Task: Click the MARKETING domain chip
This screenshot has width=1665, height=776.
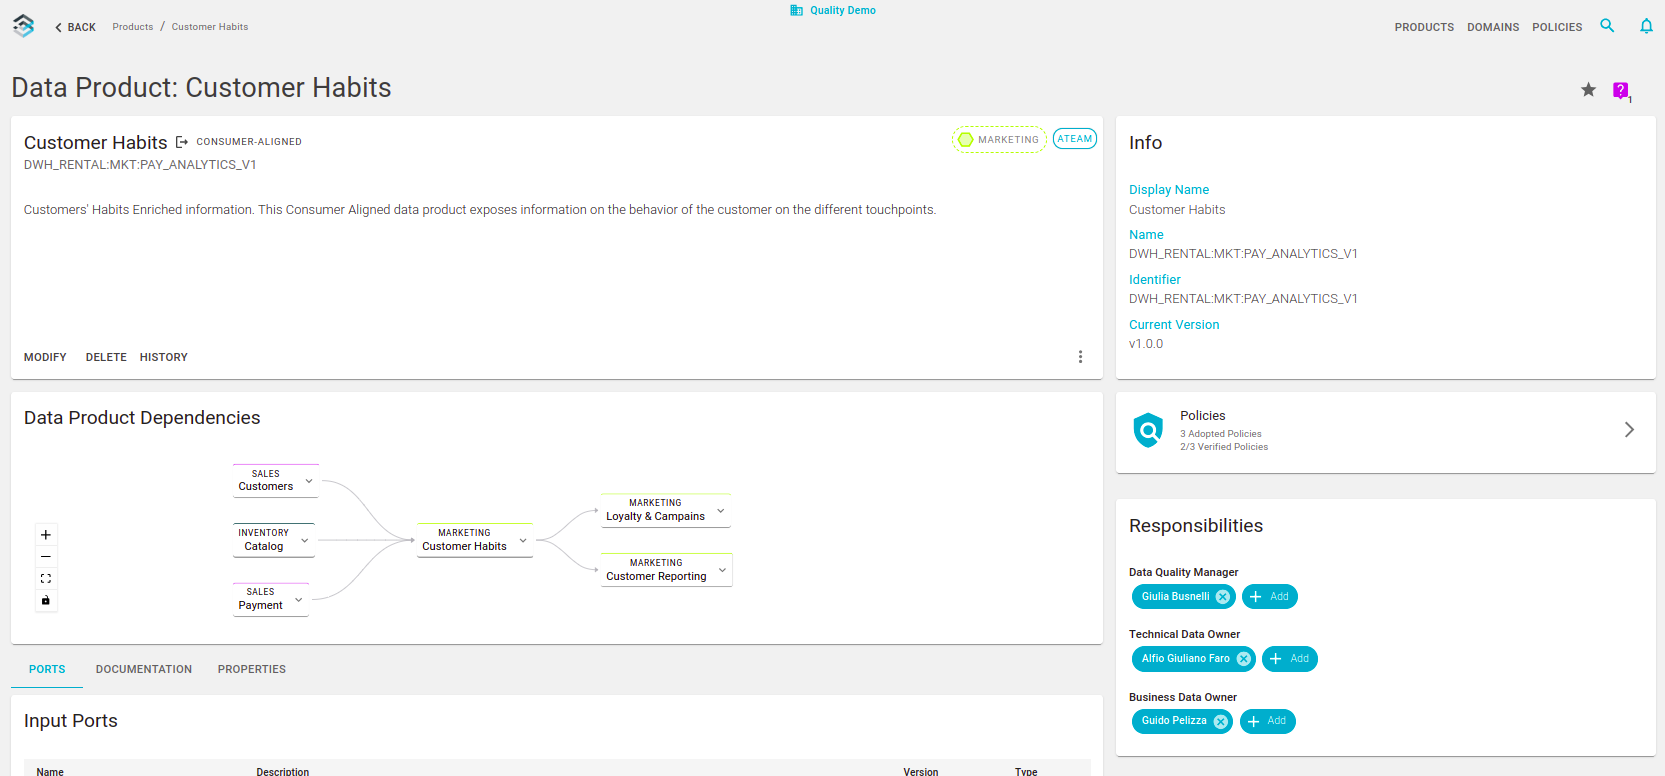Action: tap(999, 140)
